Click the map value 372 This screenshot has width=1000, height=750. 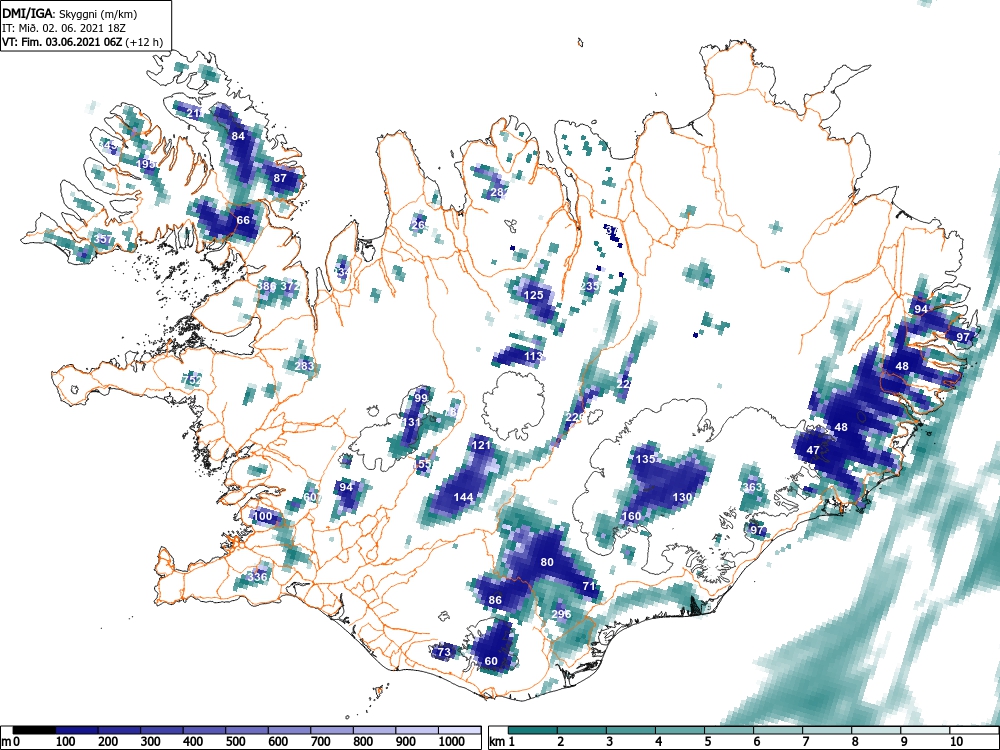290,286
